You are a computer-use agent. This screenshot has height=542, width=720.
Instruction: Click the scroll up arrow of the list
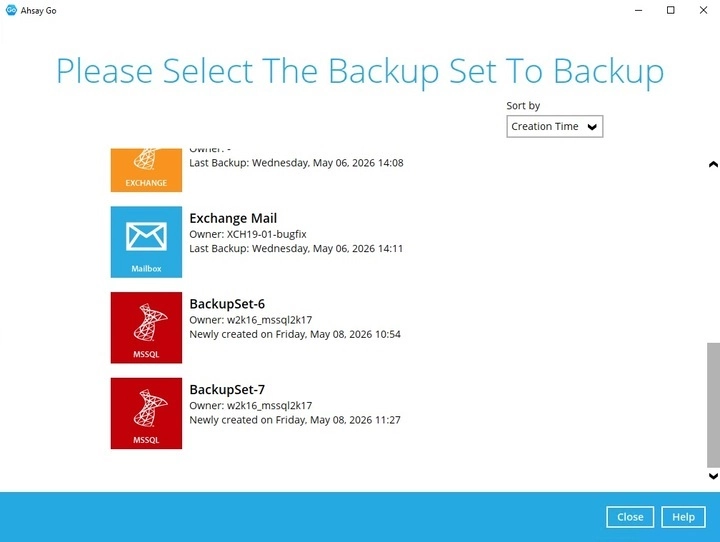pyautogui.click(x=713, y=164)
